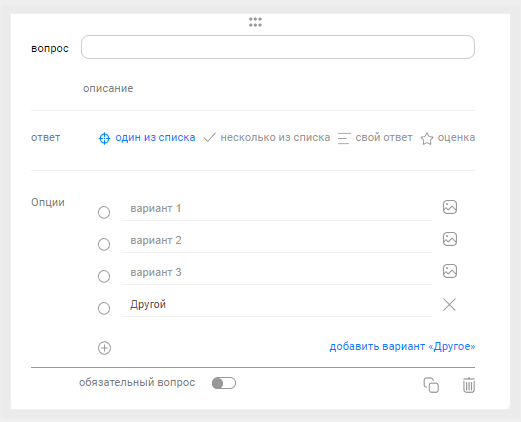This screenshot has width=521, height=422.
Task: Select the вариант 1 radio button
Action: coord(104,212)
